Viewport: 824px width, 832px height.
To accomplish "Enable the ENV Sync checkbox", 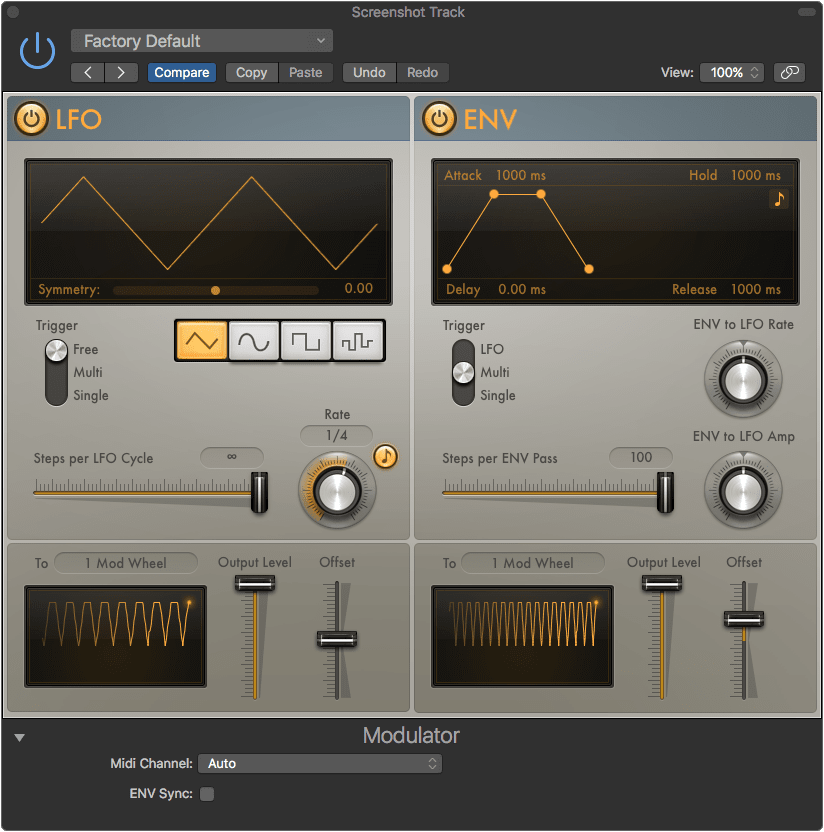I will tap(208, 794).
